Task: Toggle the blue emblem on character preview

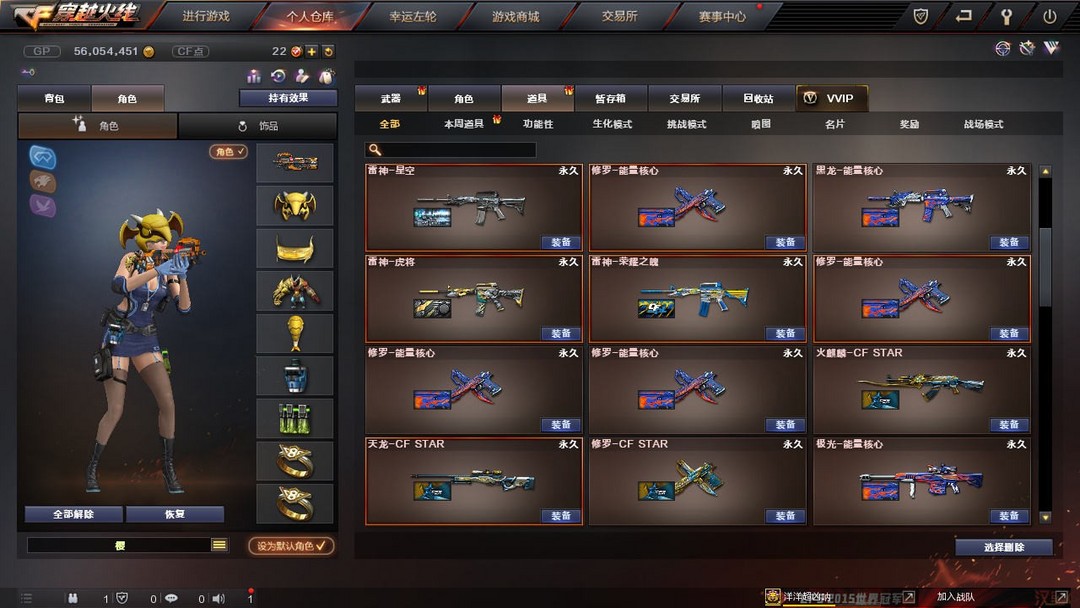Action: [43, 157]
